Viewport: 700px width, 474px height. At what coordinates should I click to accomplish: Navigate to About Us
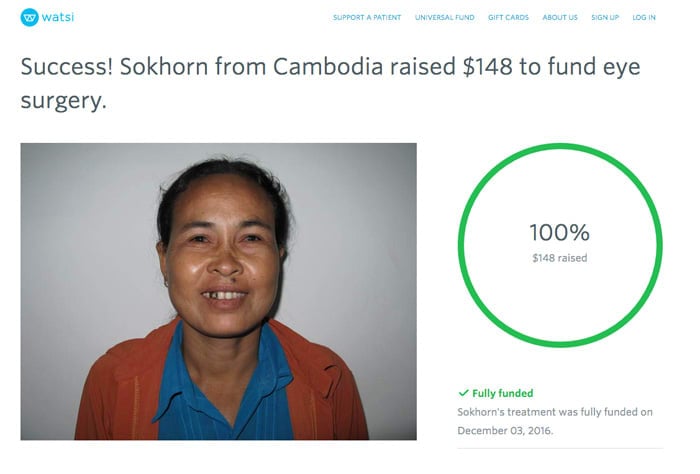(560, 18)
